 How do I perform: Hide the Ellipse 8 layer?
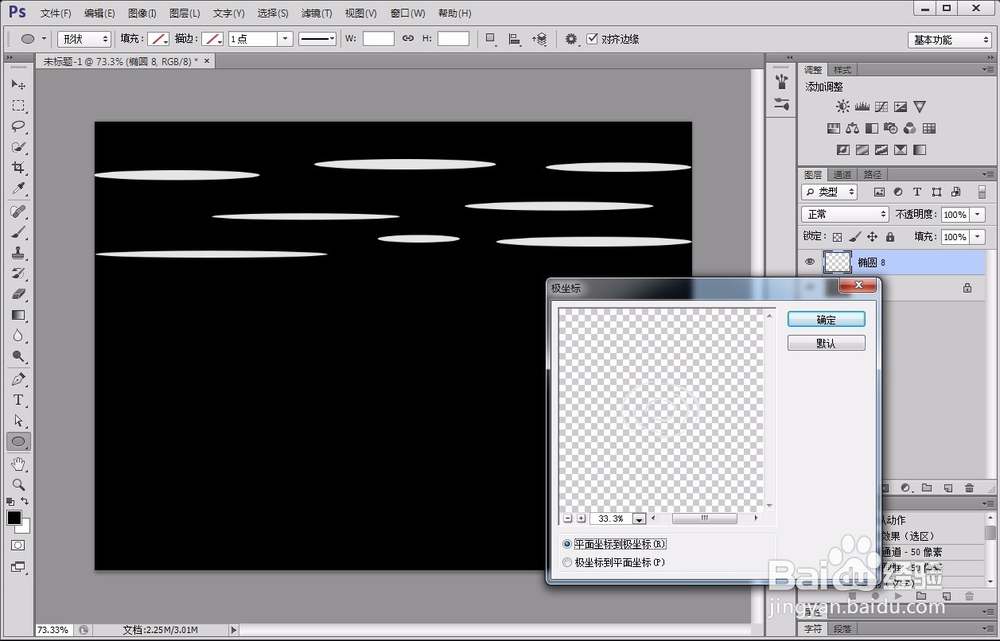point(810,262)
